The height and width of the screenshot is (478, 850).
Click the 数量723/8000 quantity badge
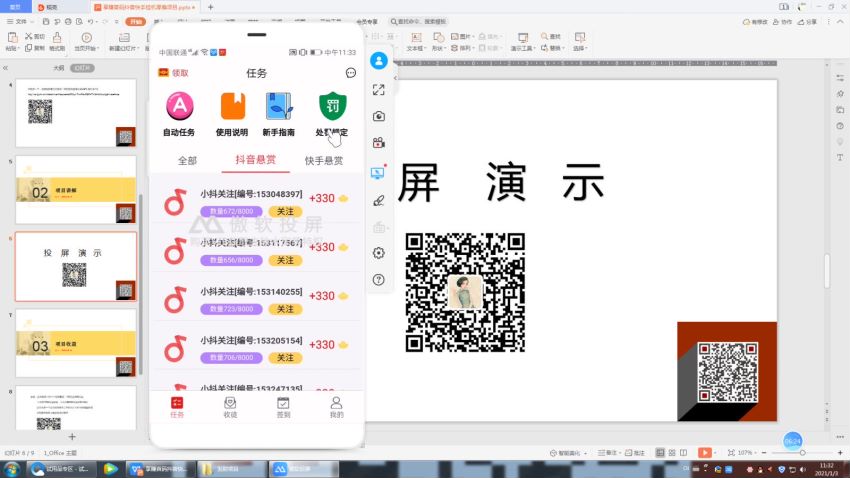tap(231, 309)
